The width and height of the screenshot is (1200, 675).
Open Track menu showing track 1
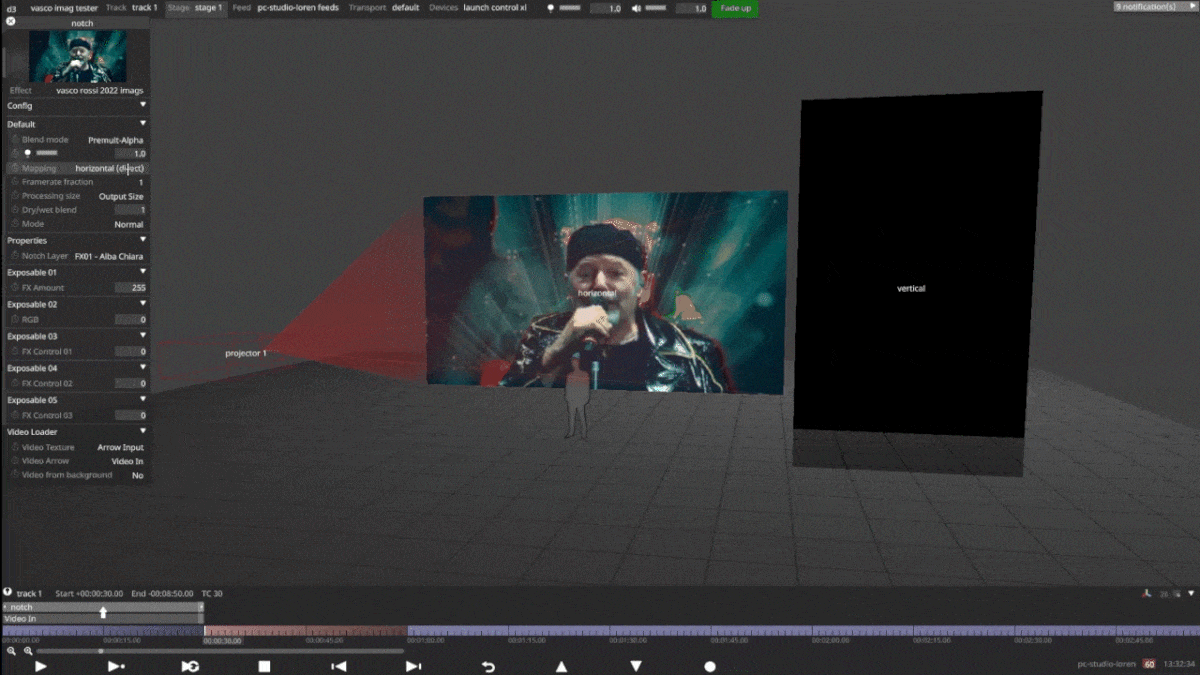point(132,7)
